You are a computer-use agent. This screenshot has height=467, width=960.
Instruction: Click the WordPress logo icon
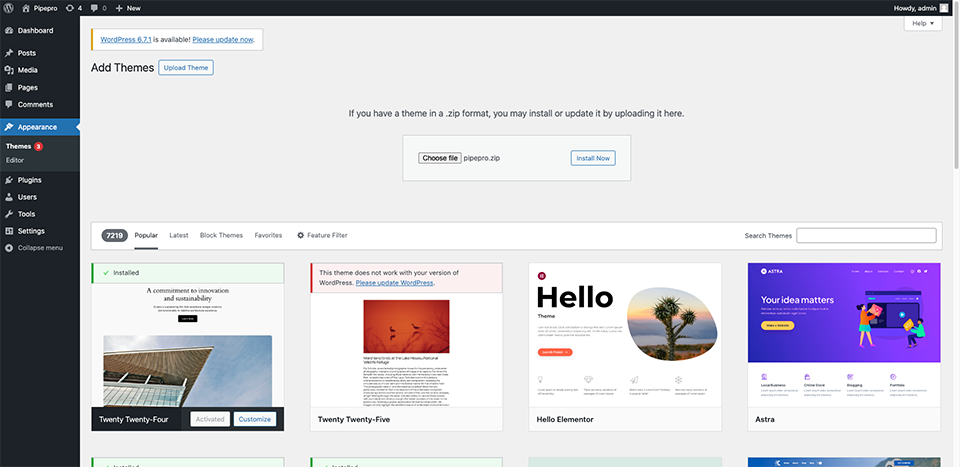tap(8, 8)
